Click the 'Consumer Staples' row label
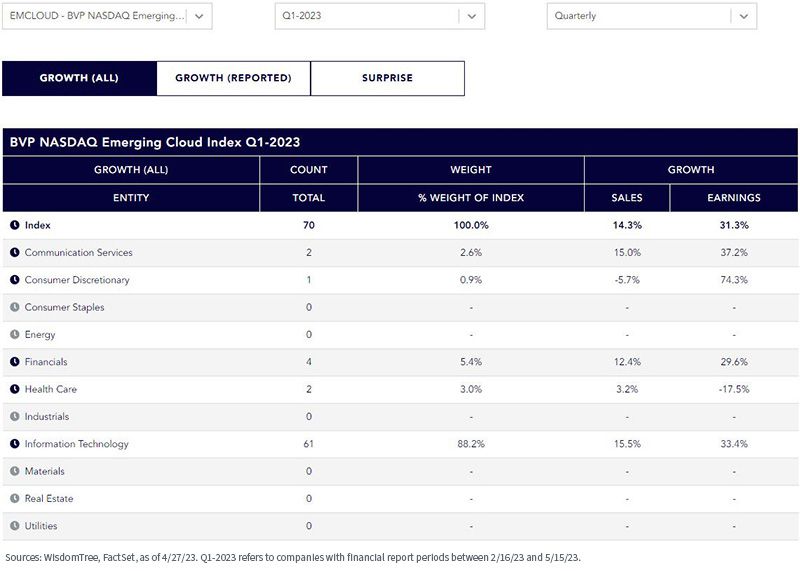Screen dimensions: 800x571 (x=64, y=307)
